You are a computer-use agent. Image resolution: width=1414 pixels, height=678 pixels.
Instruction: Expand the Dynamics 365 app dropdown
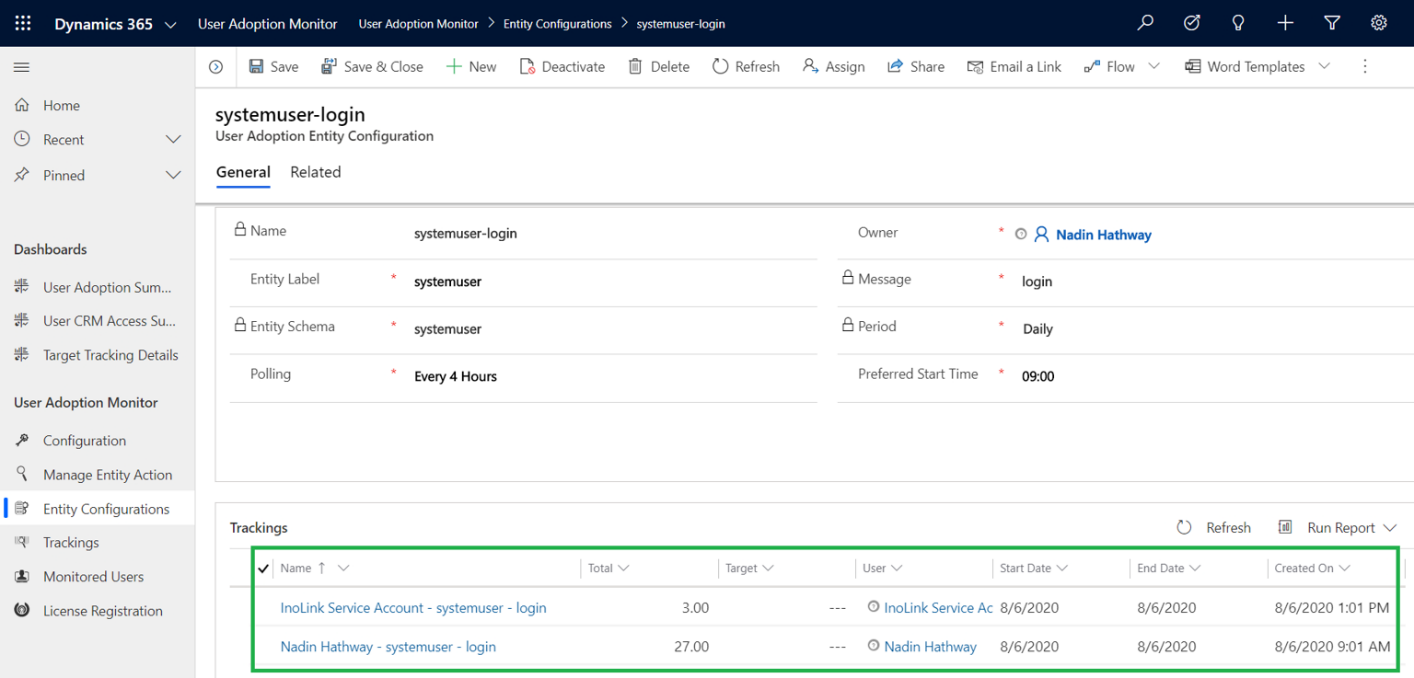coord(170,25)
